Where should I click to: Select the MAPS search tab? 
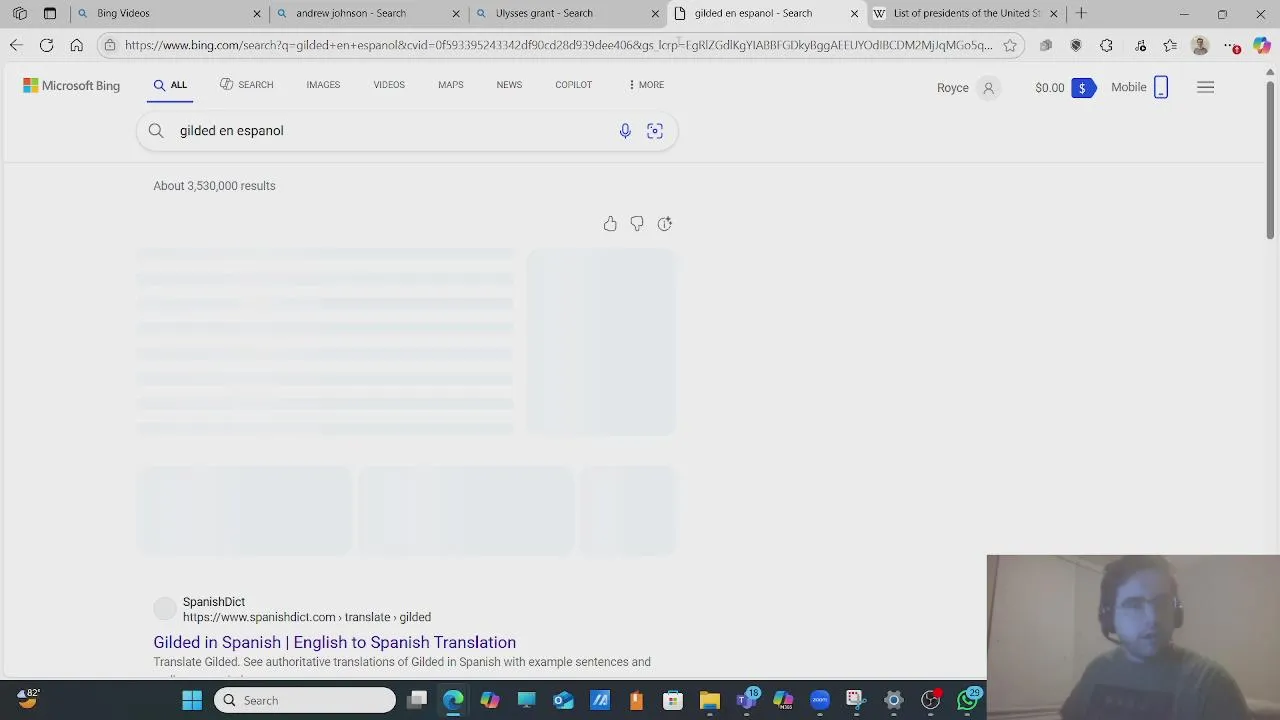[450, 85]
